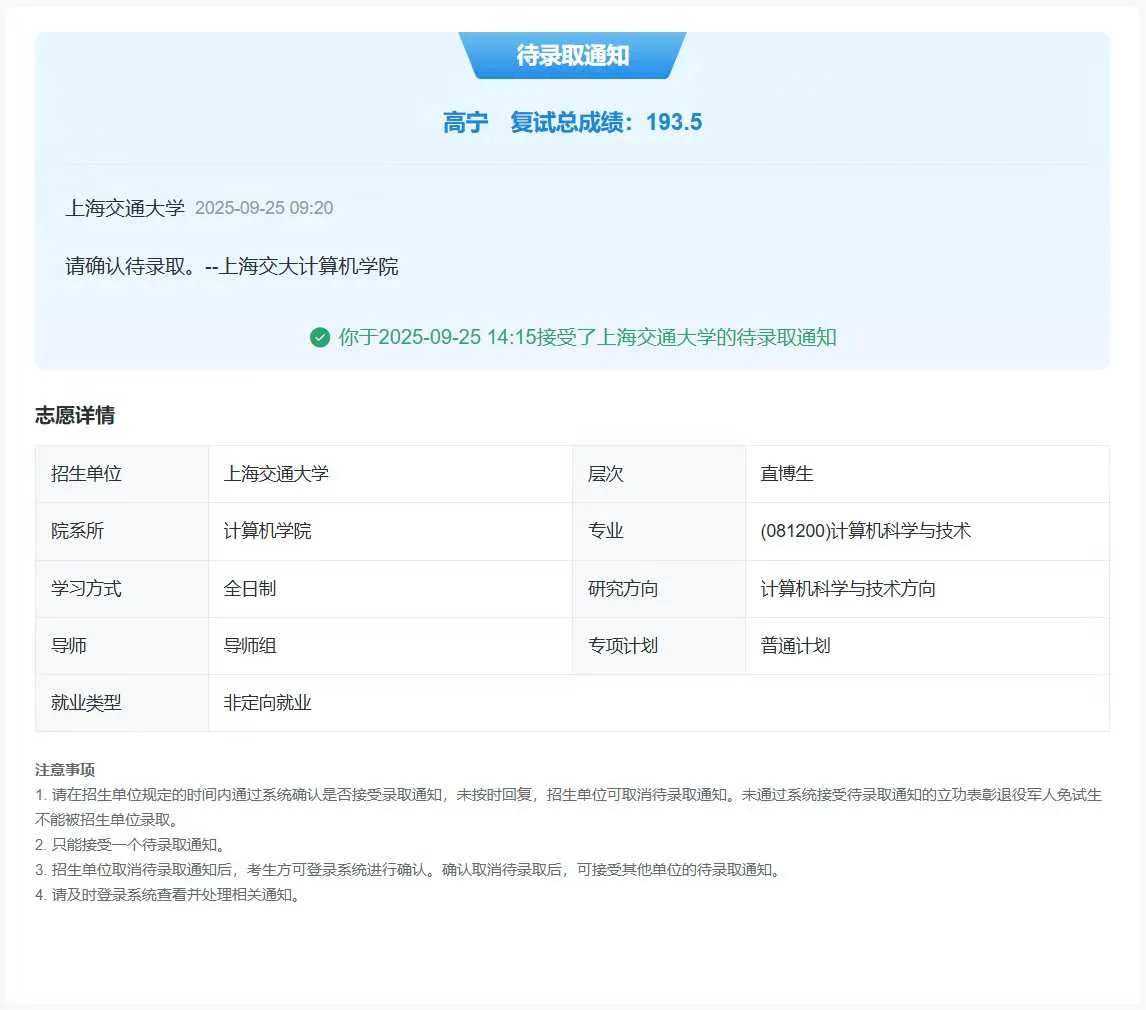
Task: Click the 院系所 value 计算机学院
Action: [266, 531]
